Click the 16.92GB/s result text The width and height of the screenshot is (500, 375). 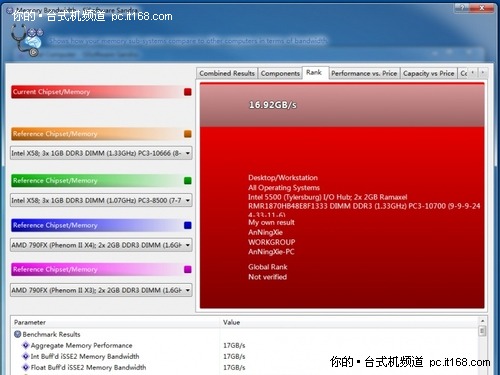[x=273, y=105]
